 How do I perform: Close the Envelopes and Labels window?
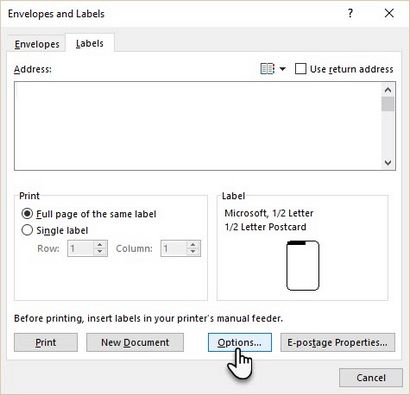(x=389, y=13)
